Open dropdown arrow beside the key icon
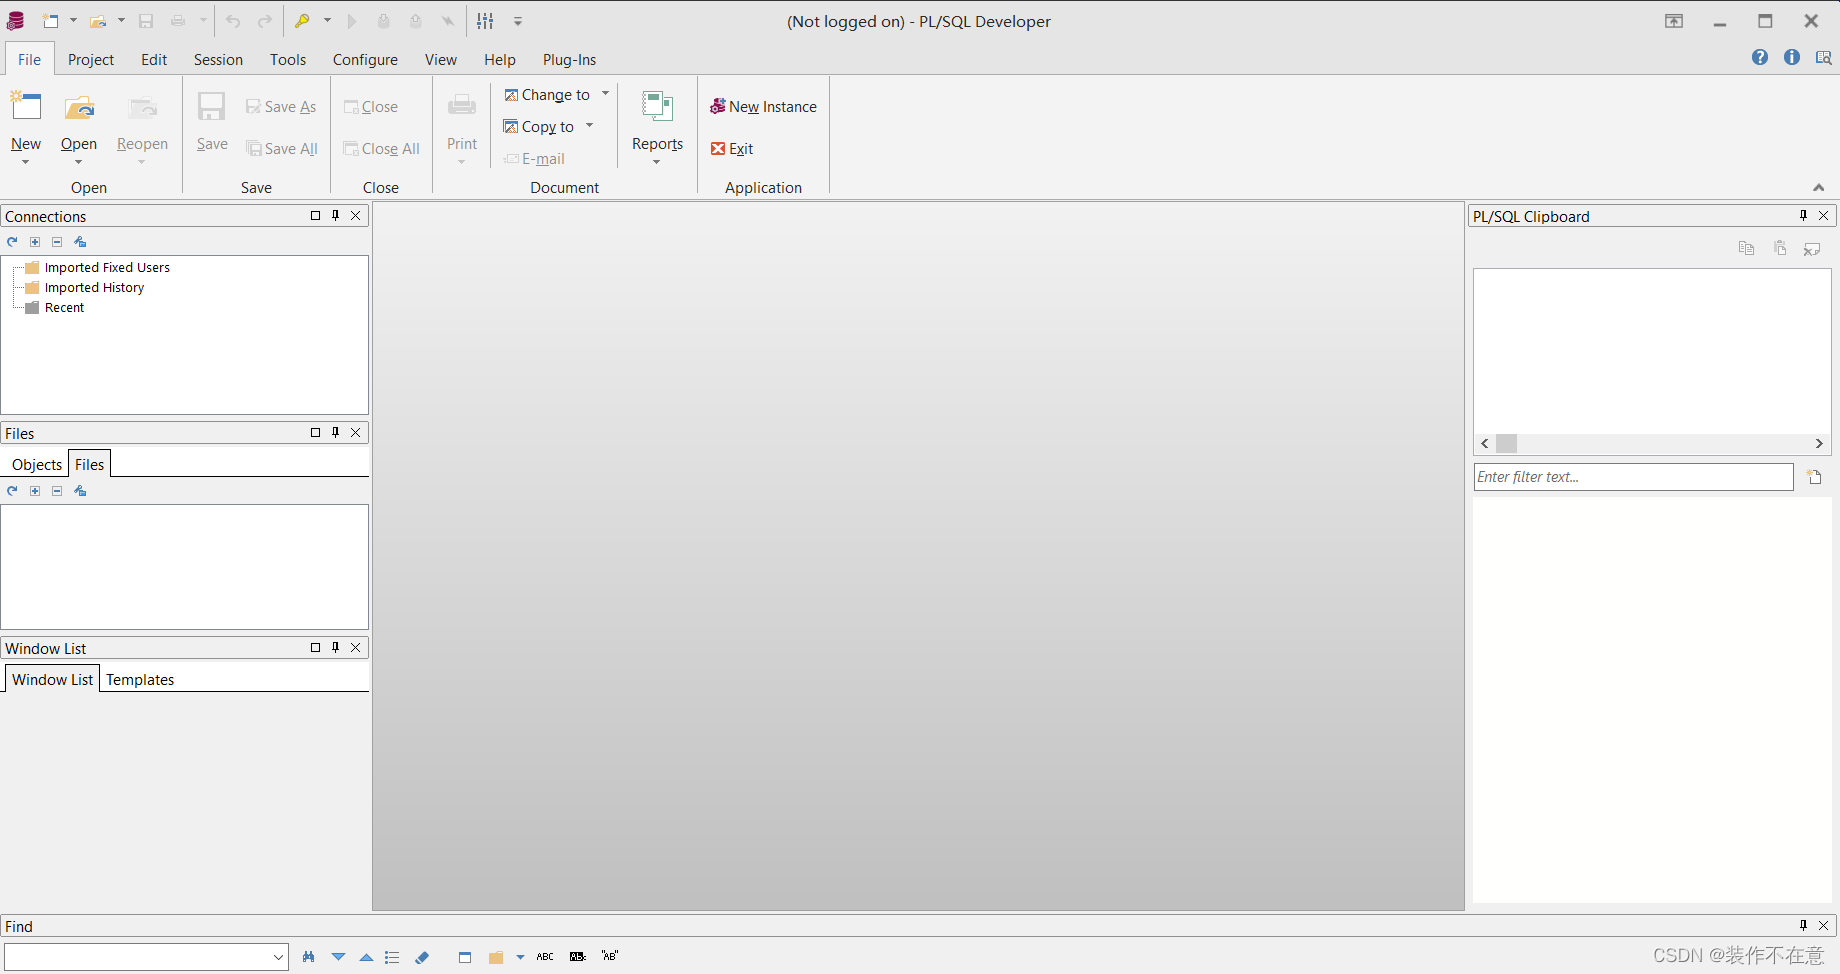This screenshot has width=1840, height=974. pos(327,21)
